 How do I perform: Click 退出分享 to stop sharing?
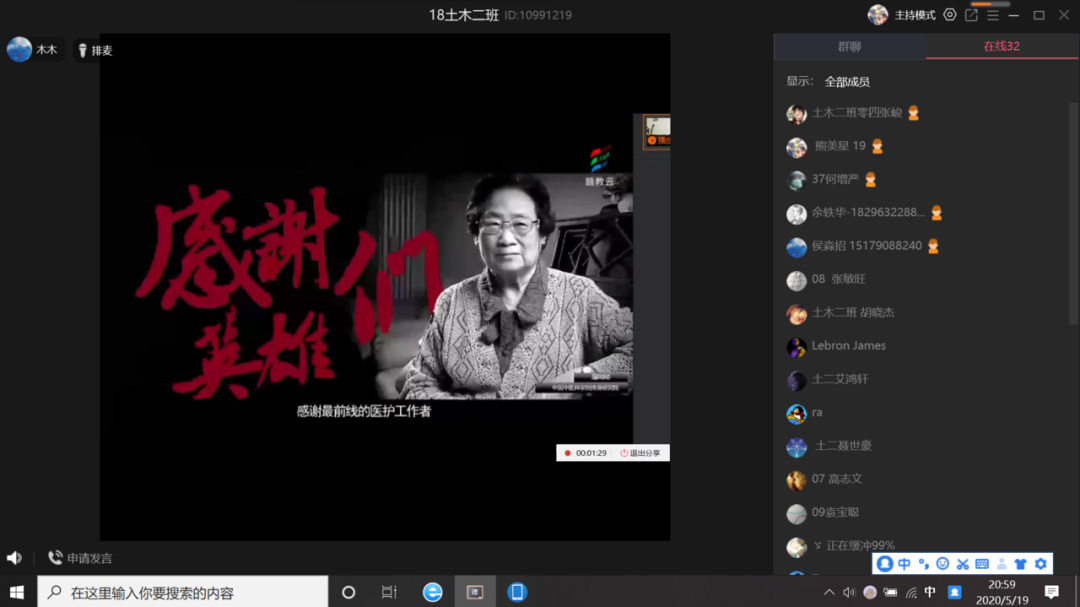(x=641, y=453)
